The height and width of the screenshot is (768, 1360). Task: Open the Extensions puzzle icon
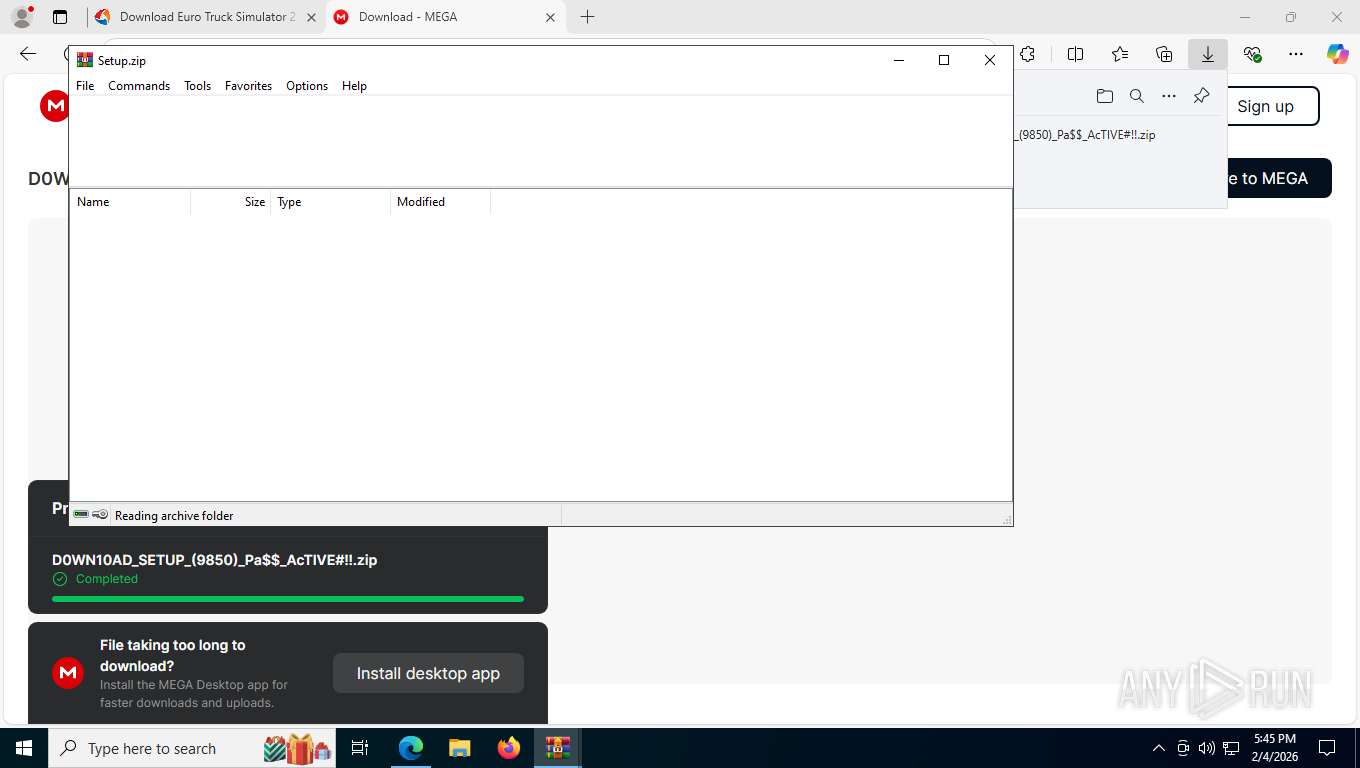1028,54
